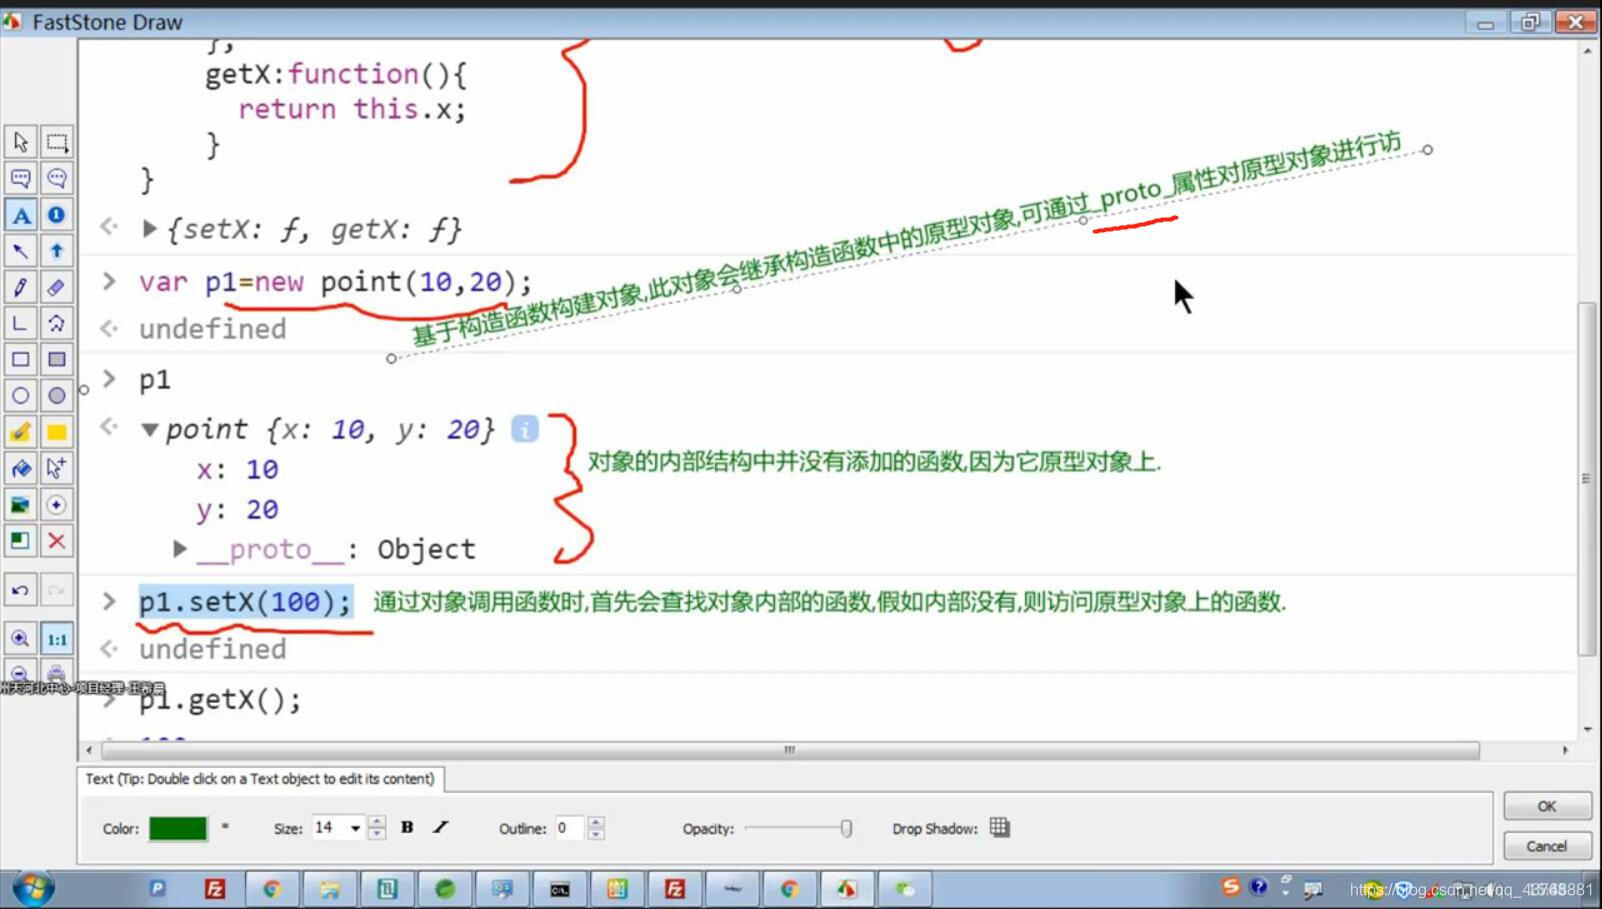Choose the rounded speech bubble tool
This screenshot has width=1602, height=909.
point(57,179)
